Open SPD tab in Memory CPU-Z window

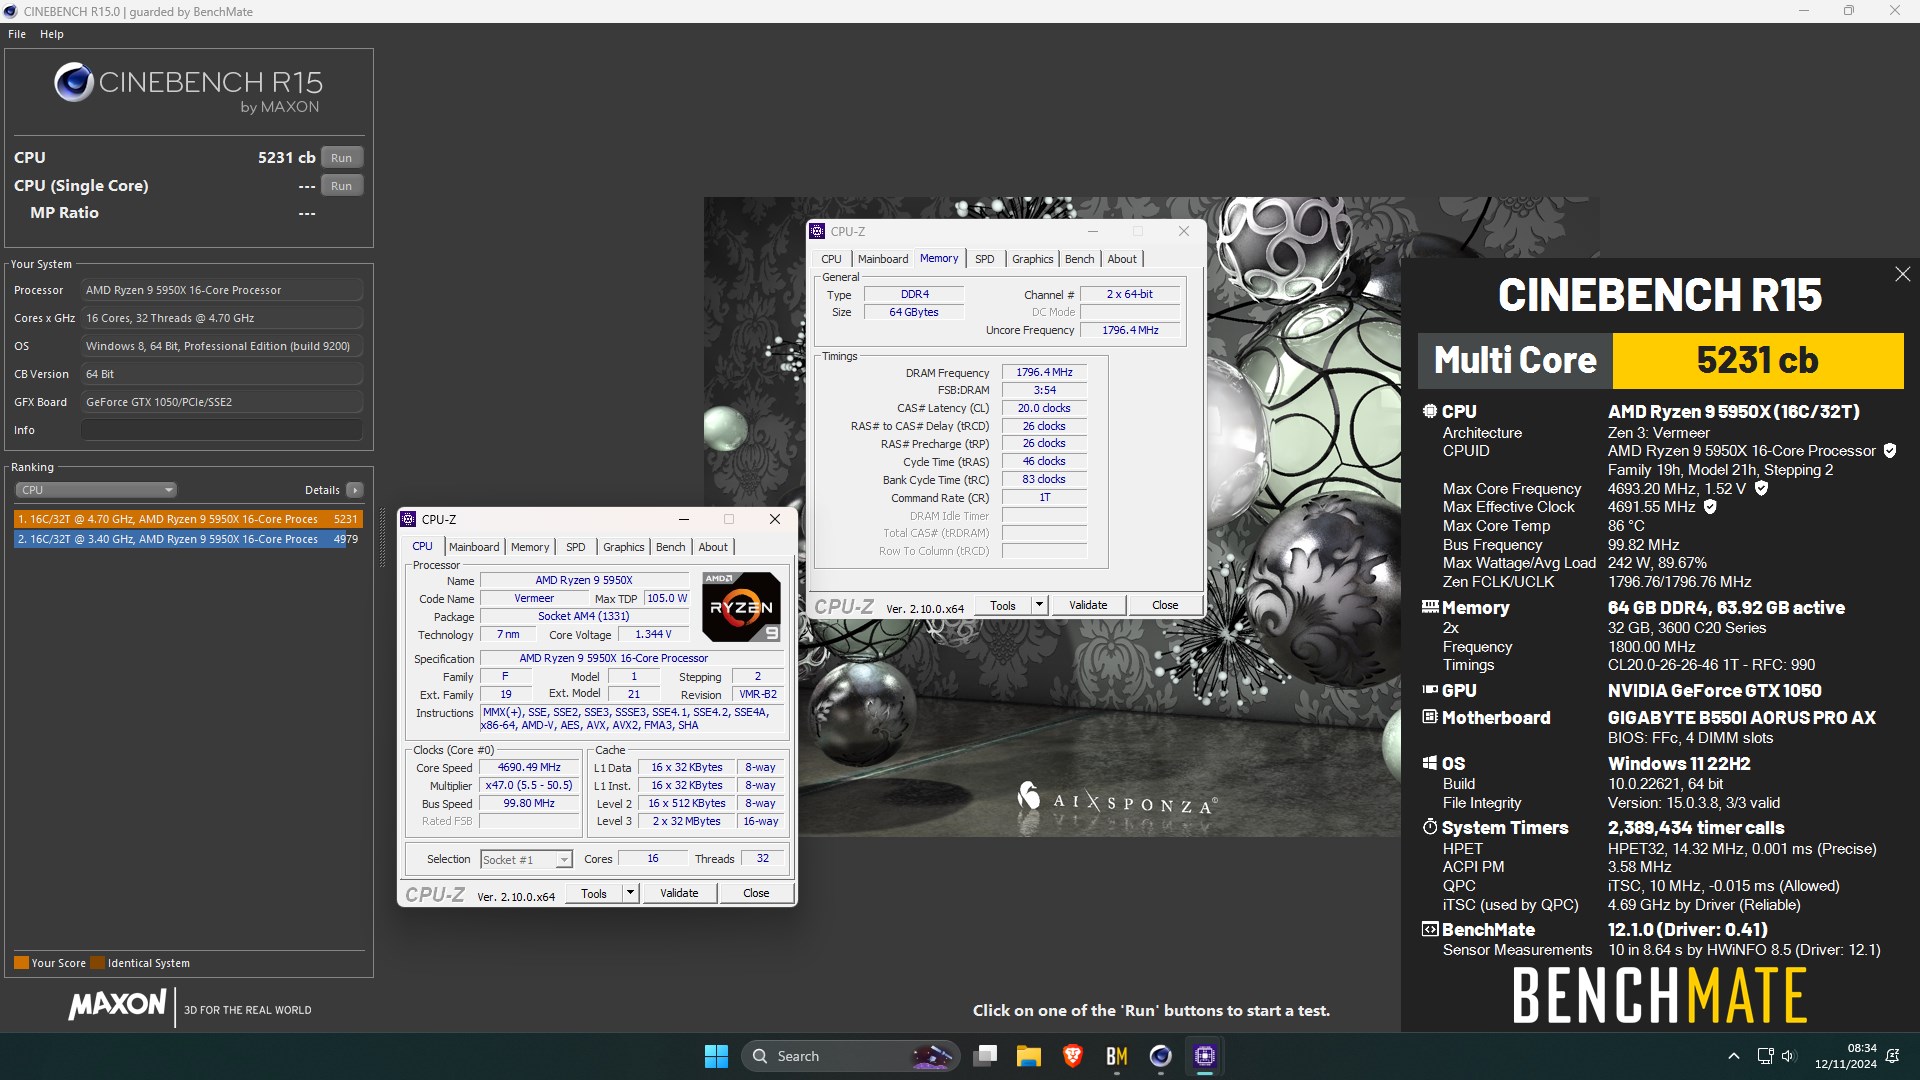pyautogui.click(x=985, y=259)
